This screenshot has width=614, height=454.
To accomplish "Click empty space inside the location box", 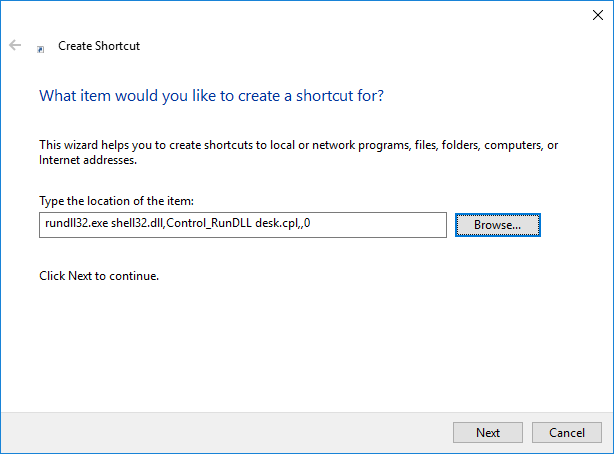I will coord(378,225).
